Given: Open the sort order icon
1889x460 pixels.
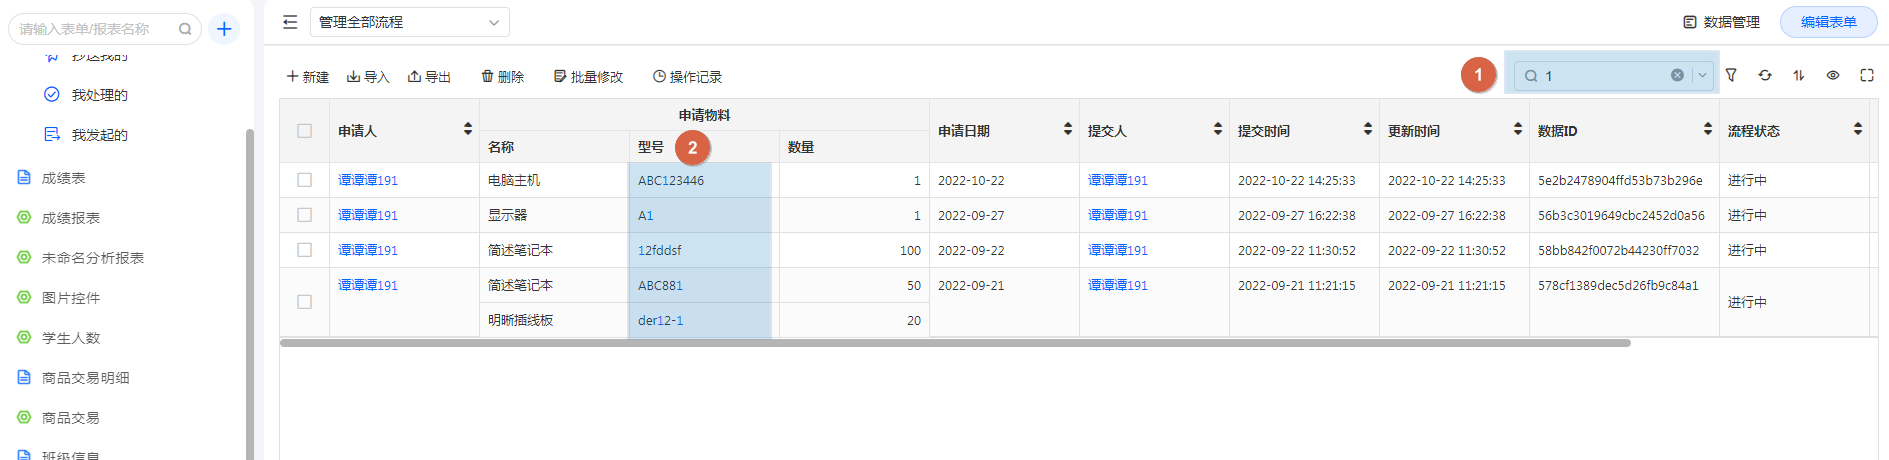Looking at the screenshot, I should pos(1799,75).
